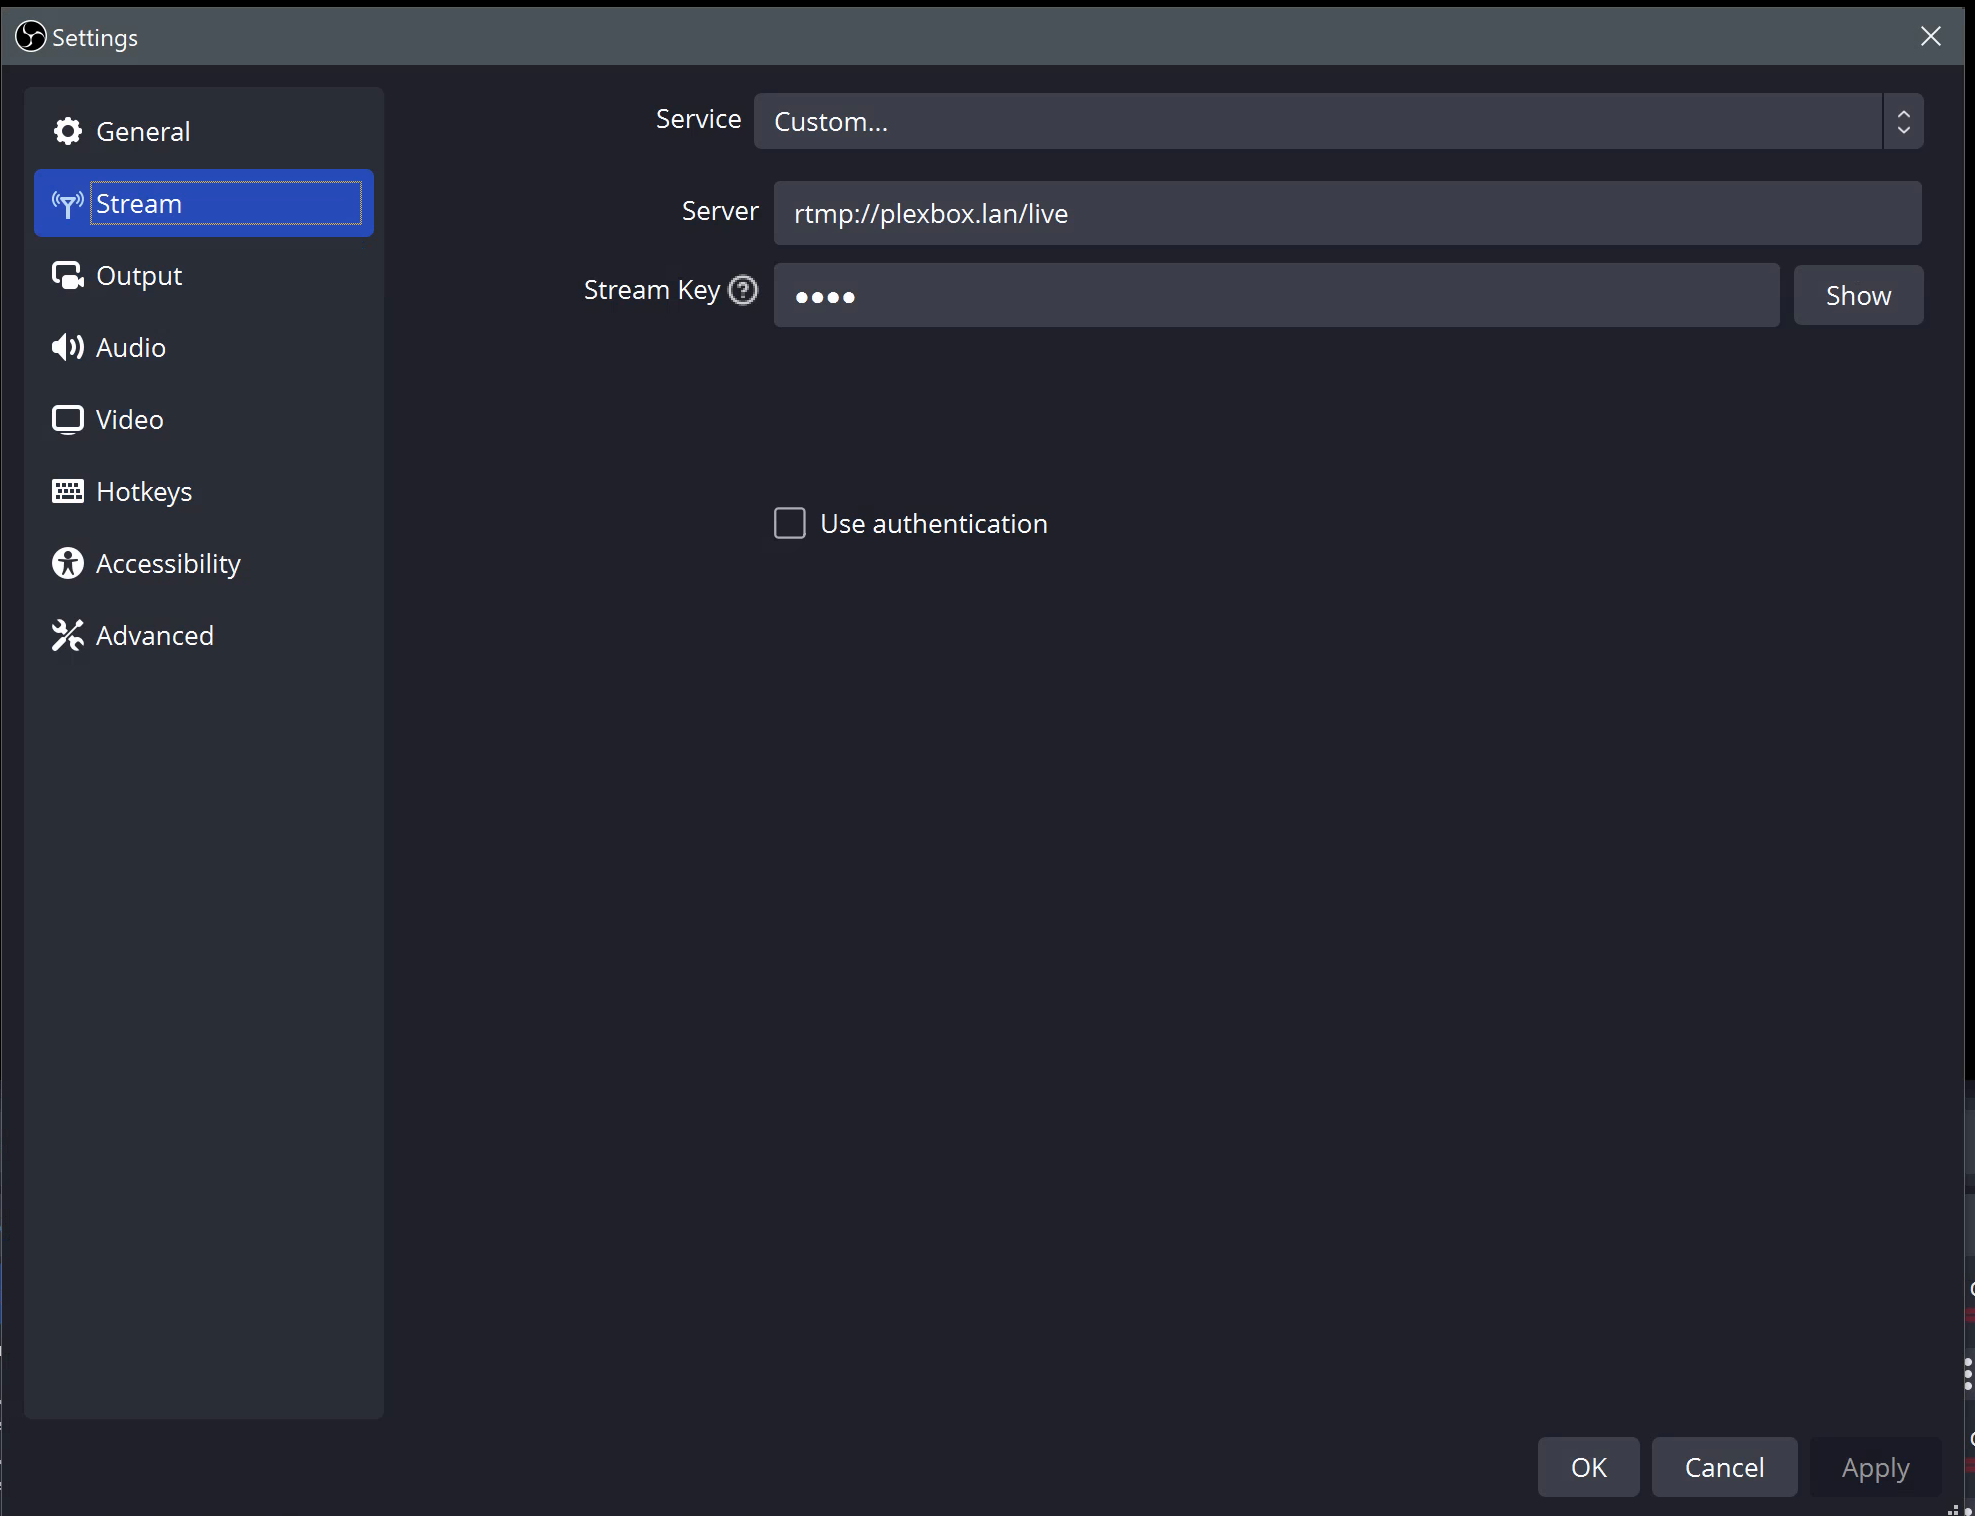
Task: Switch to the Video settings page
Action: (128, 419)
